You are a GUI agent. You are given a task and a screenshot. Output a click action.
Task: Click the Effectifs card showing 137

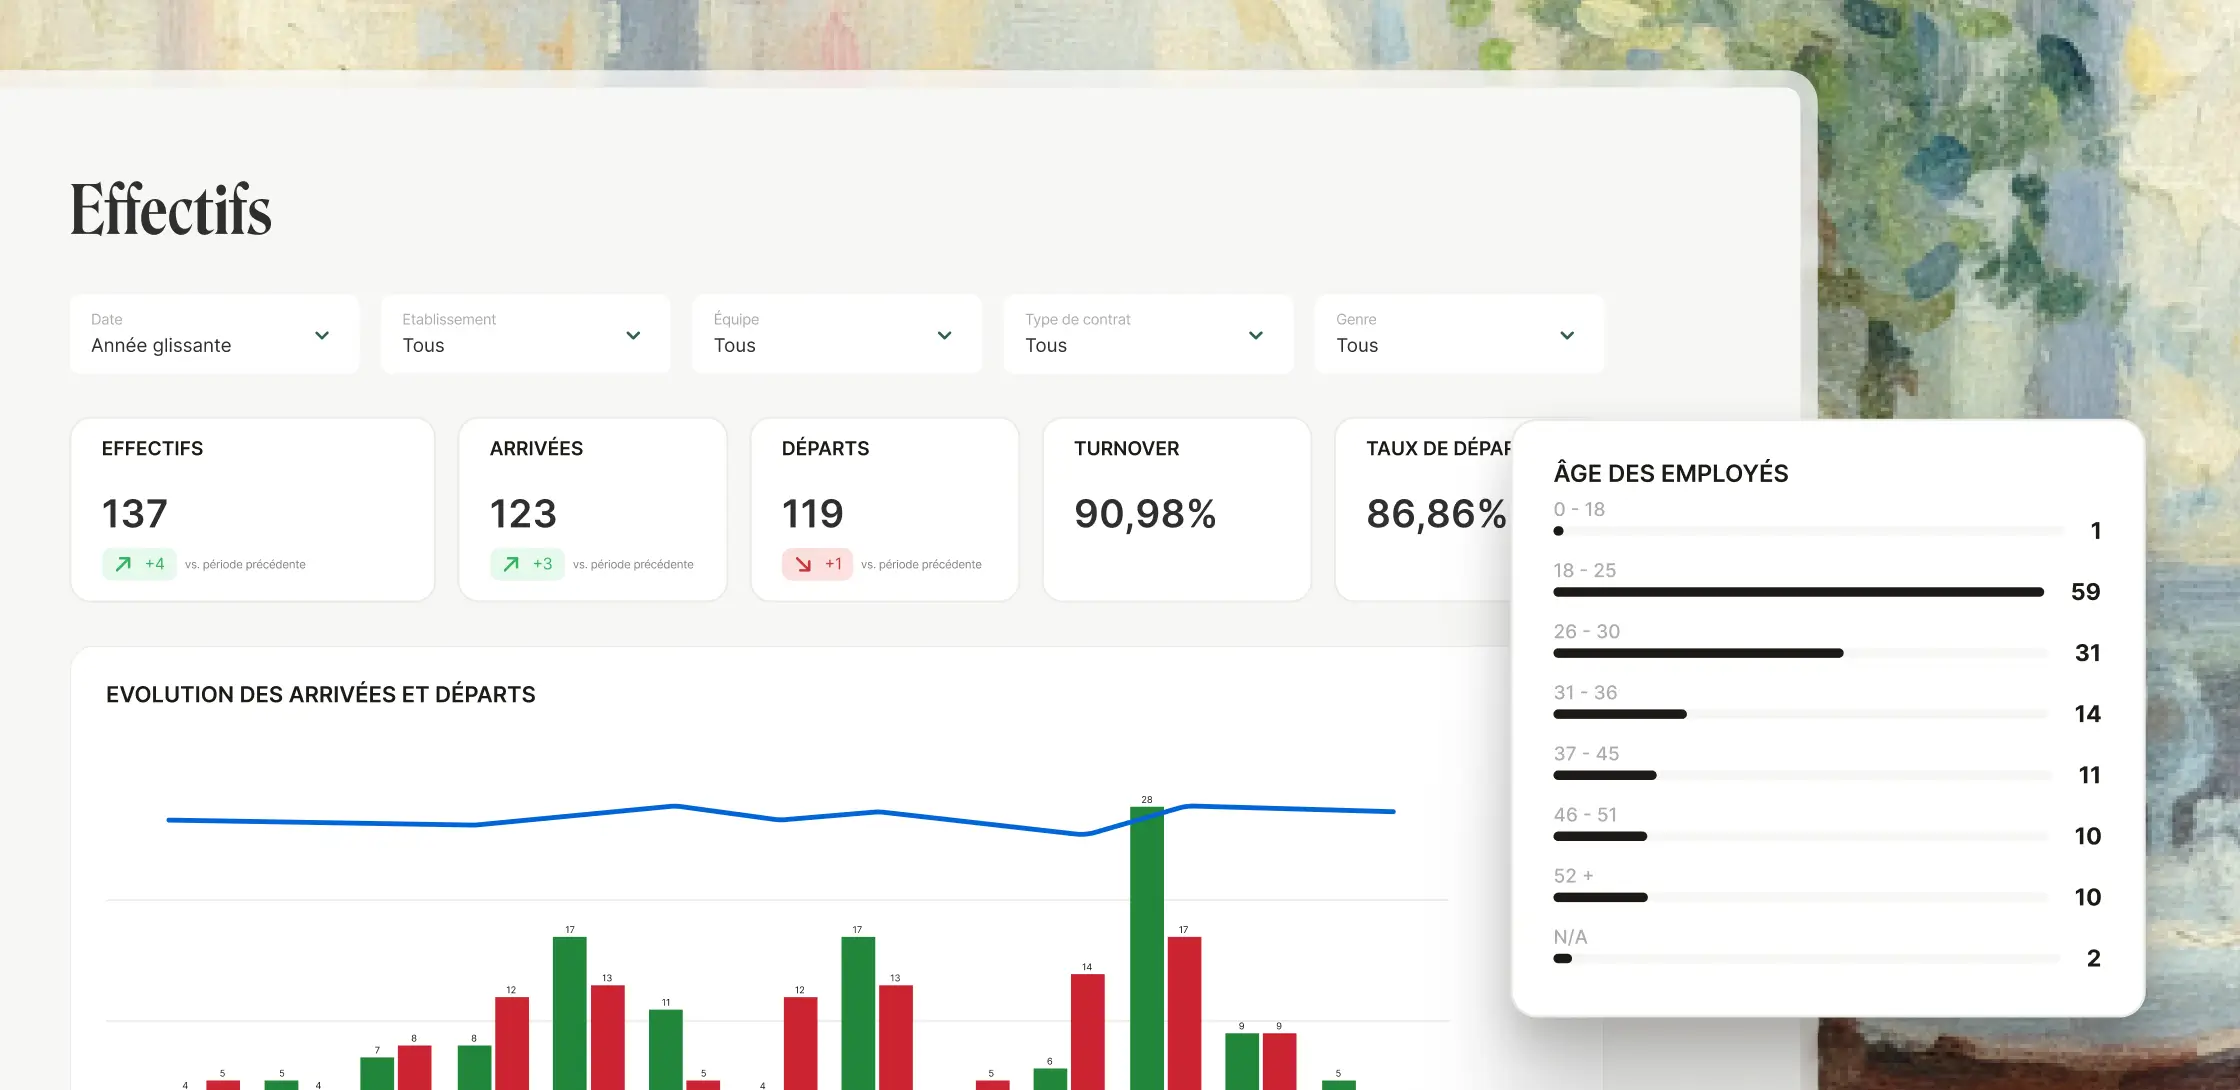[x=252, y=510]
